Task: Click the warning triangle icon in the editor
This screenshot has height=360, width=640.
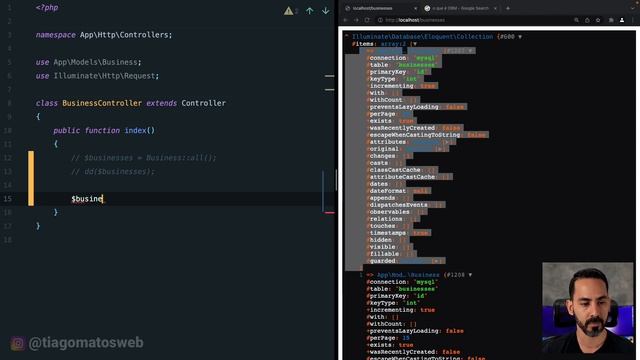Action: click(x=289, y=11)
